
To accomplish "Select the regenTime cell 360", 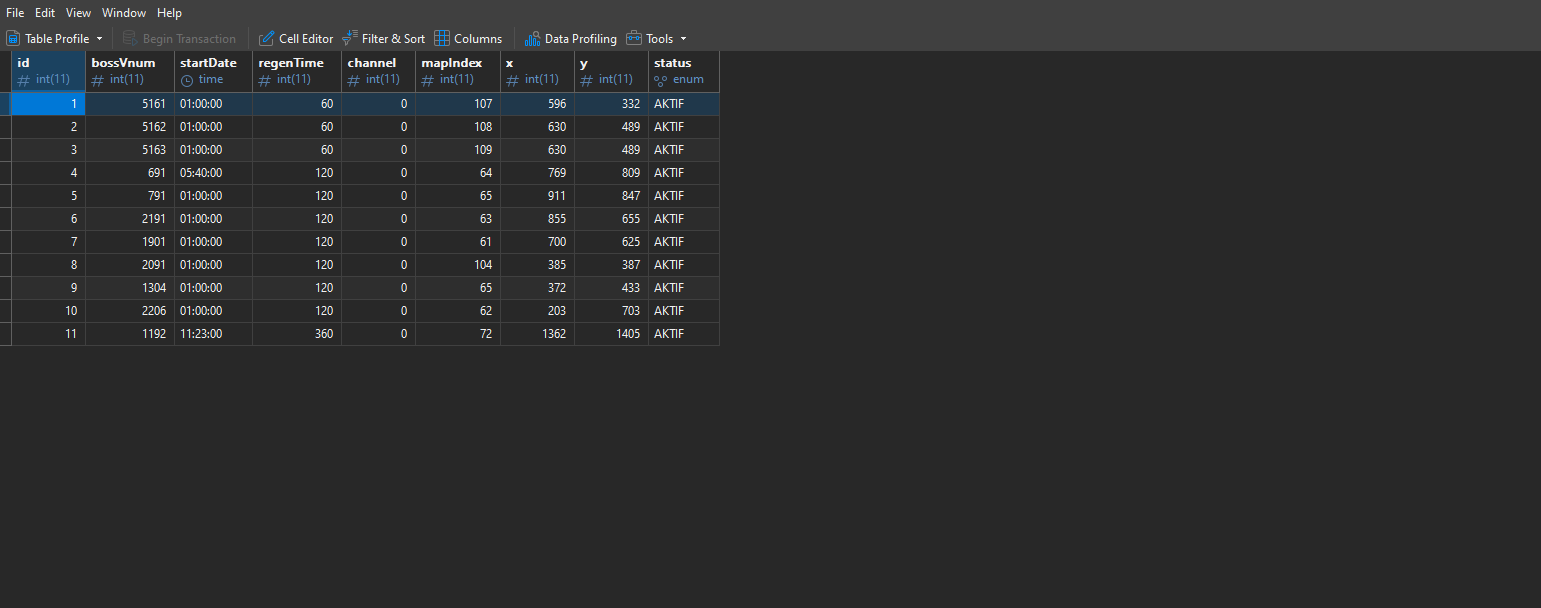I will pyautogui.click(x=297, y=334).
